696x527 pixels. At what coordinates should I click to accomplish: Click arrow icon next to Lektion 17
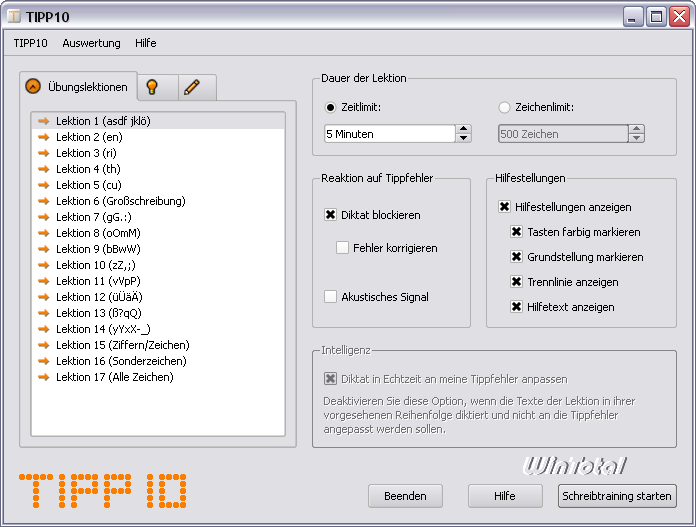pyautogui.click(x=44, y=377)
